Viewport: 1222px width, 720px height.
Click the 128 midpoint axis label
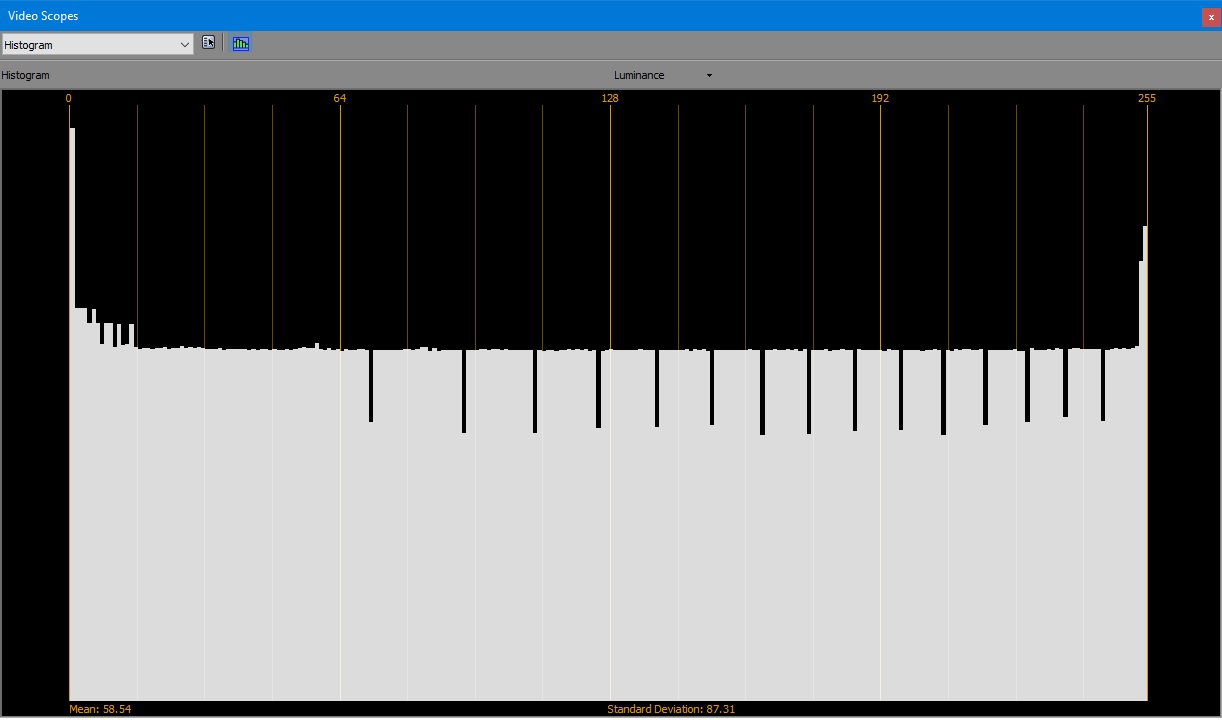coord(610,98)
